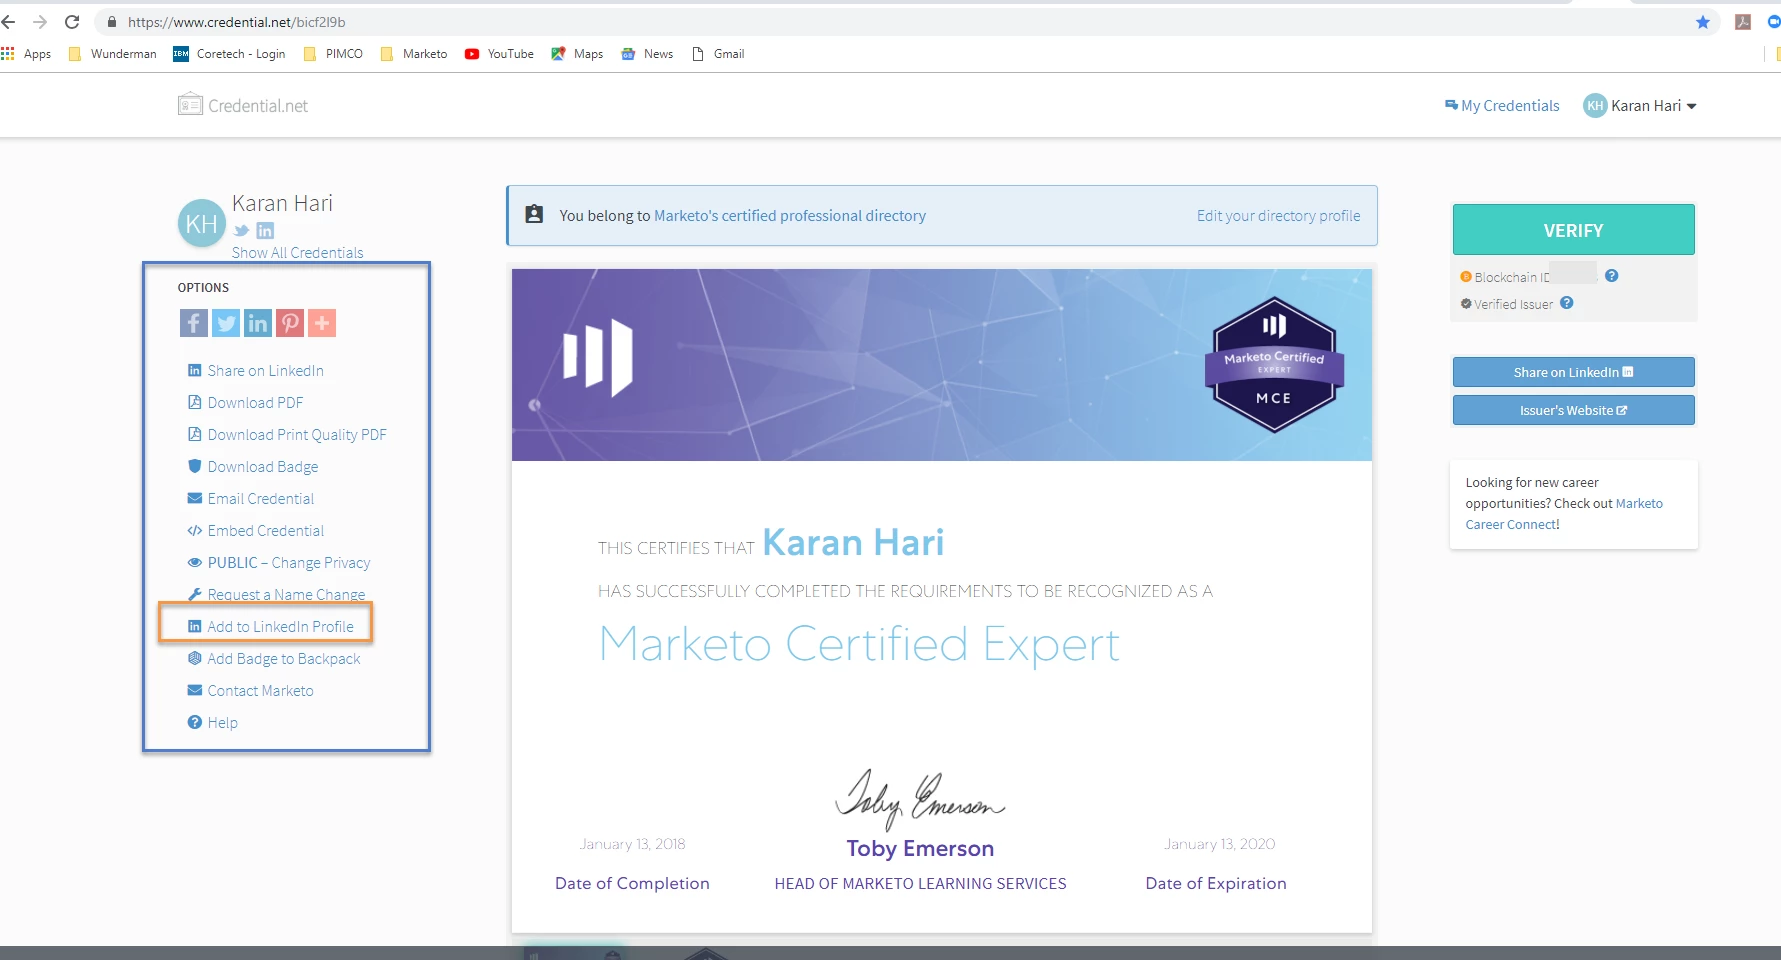Click the PDF extension icon in browser toolbar

1743,22
